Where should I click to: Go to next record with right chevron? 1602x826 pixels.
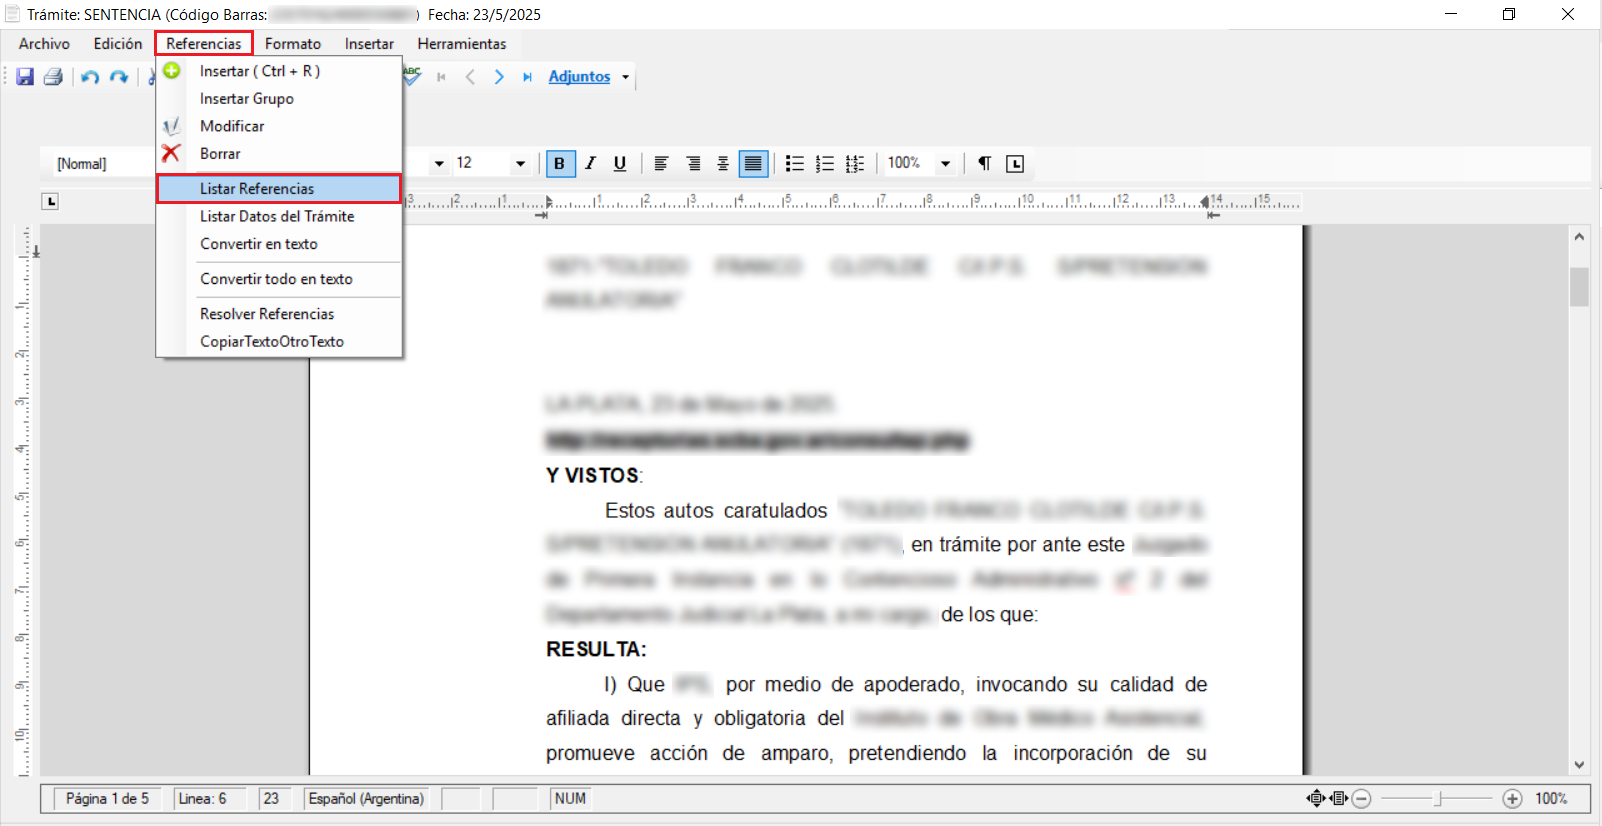click(x=499, y=77)
